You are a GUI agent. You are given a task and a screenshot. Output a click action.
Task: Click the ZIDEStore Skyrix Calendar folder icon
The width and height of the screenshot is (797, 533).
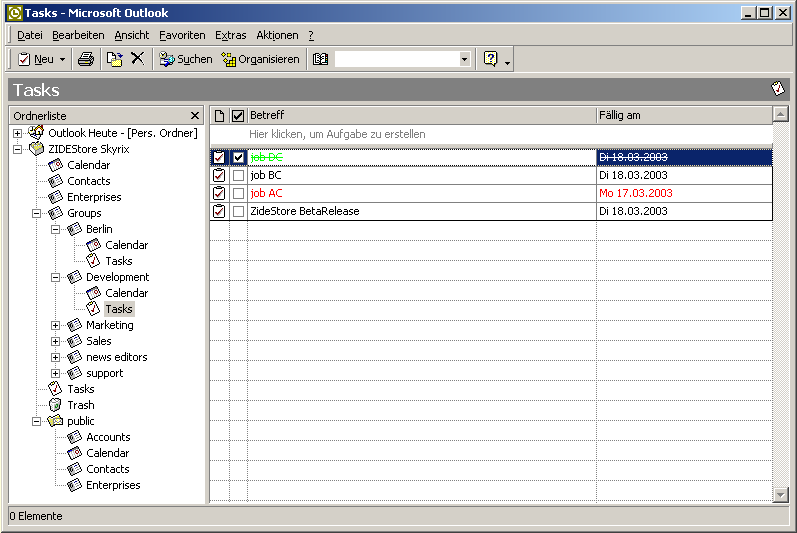(55, 165)
